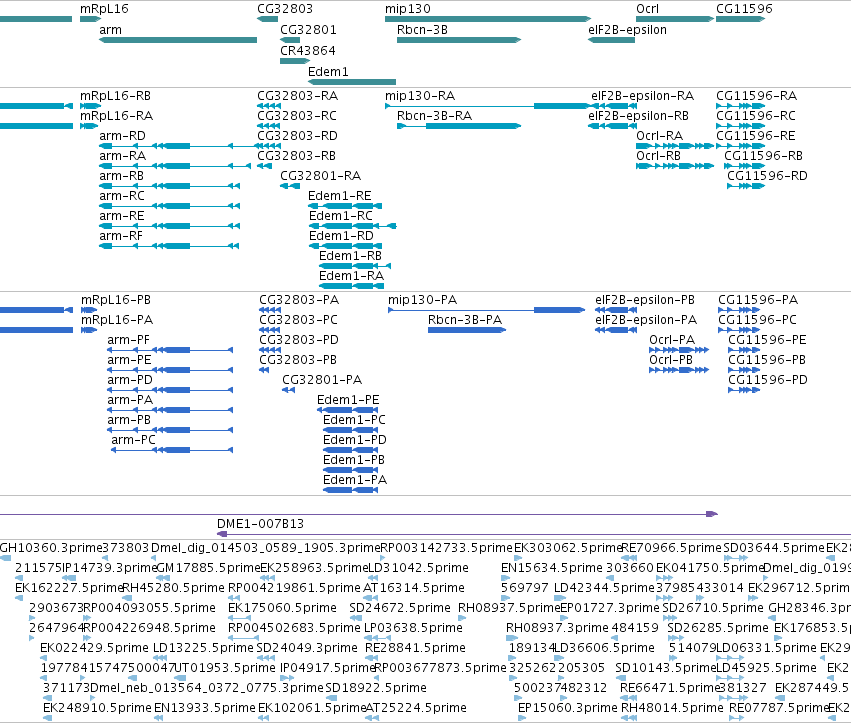Click the arm-PC protein feature
The width and height of the screenshot is (851, 723).
click(172, 450)
